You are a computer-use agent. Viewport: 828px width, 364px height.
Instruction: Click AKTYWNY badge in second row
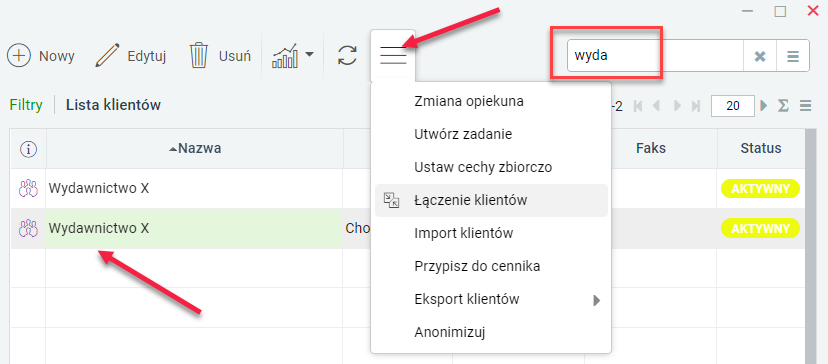pos(760,228)
